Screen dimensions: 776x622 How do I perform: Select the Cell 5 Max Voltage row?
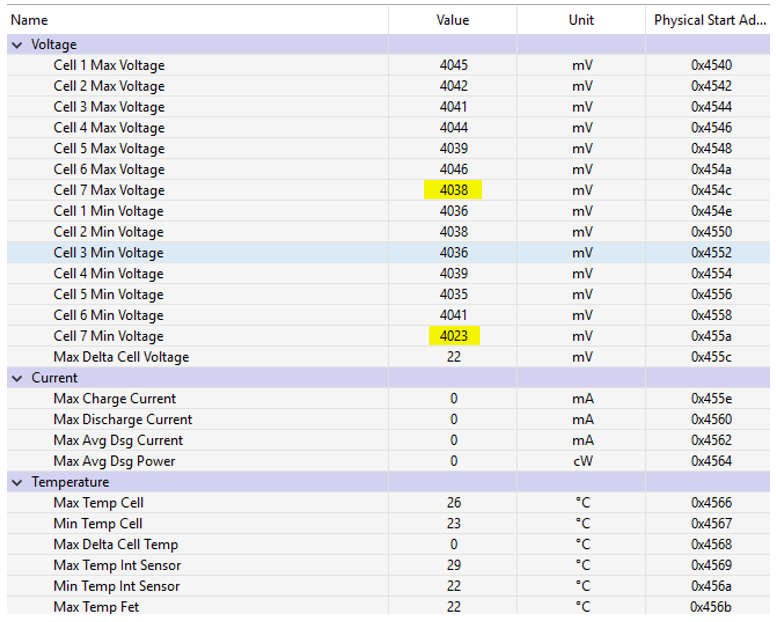point(388,148)
